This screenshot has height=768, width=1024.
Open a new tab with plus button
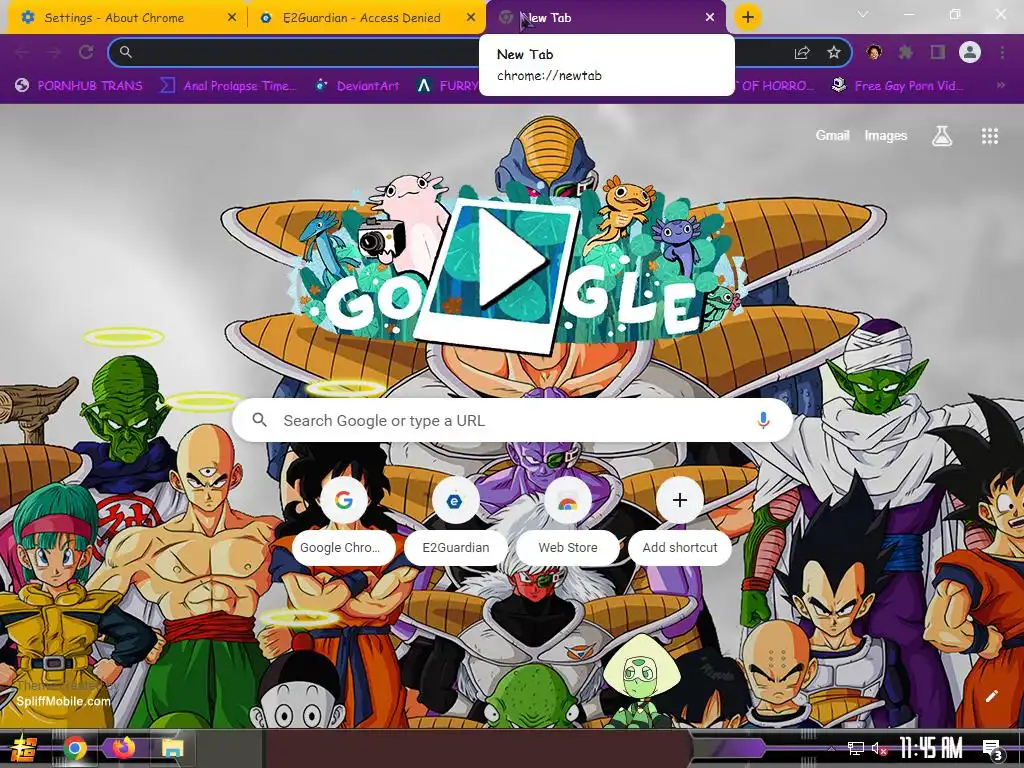(748, 17)
